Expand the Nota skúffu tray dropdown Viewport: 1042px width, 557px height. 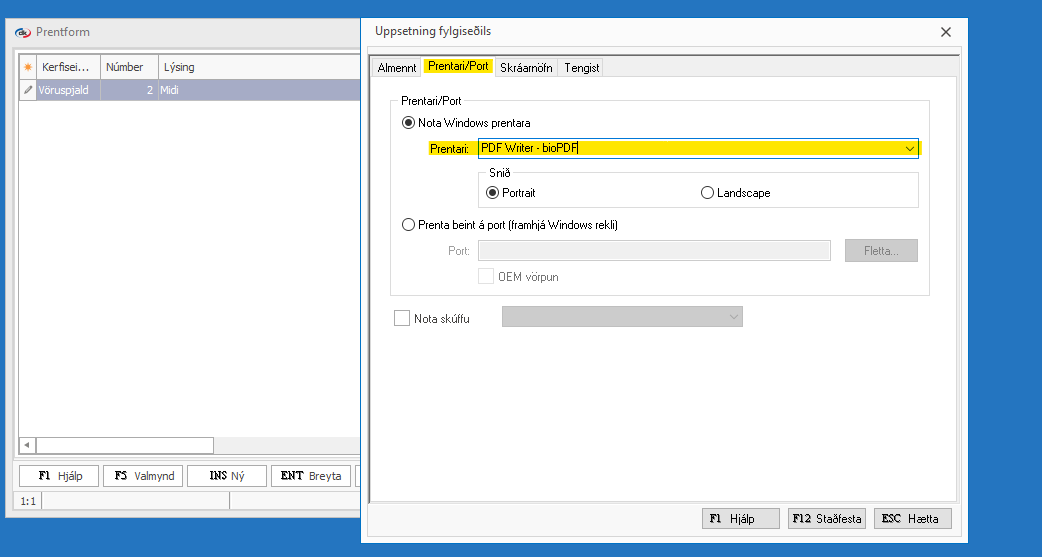(733, 317)
